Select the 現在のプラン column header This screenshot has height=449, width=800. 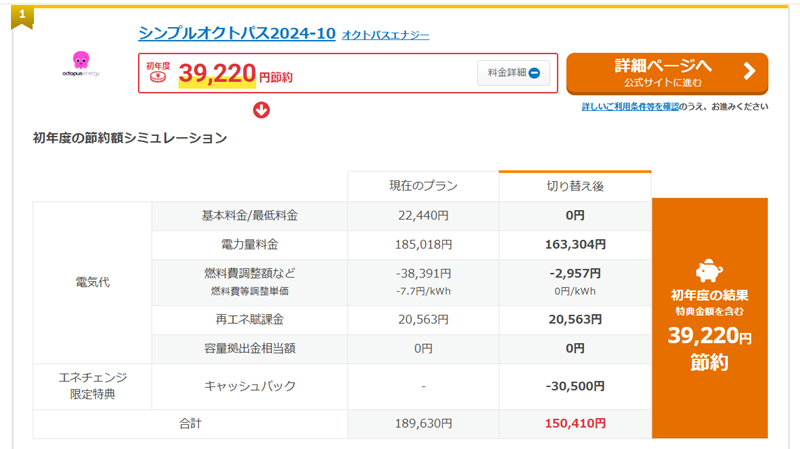coord(423,186)
